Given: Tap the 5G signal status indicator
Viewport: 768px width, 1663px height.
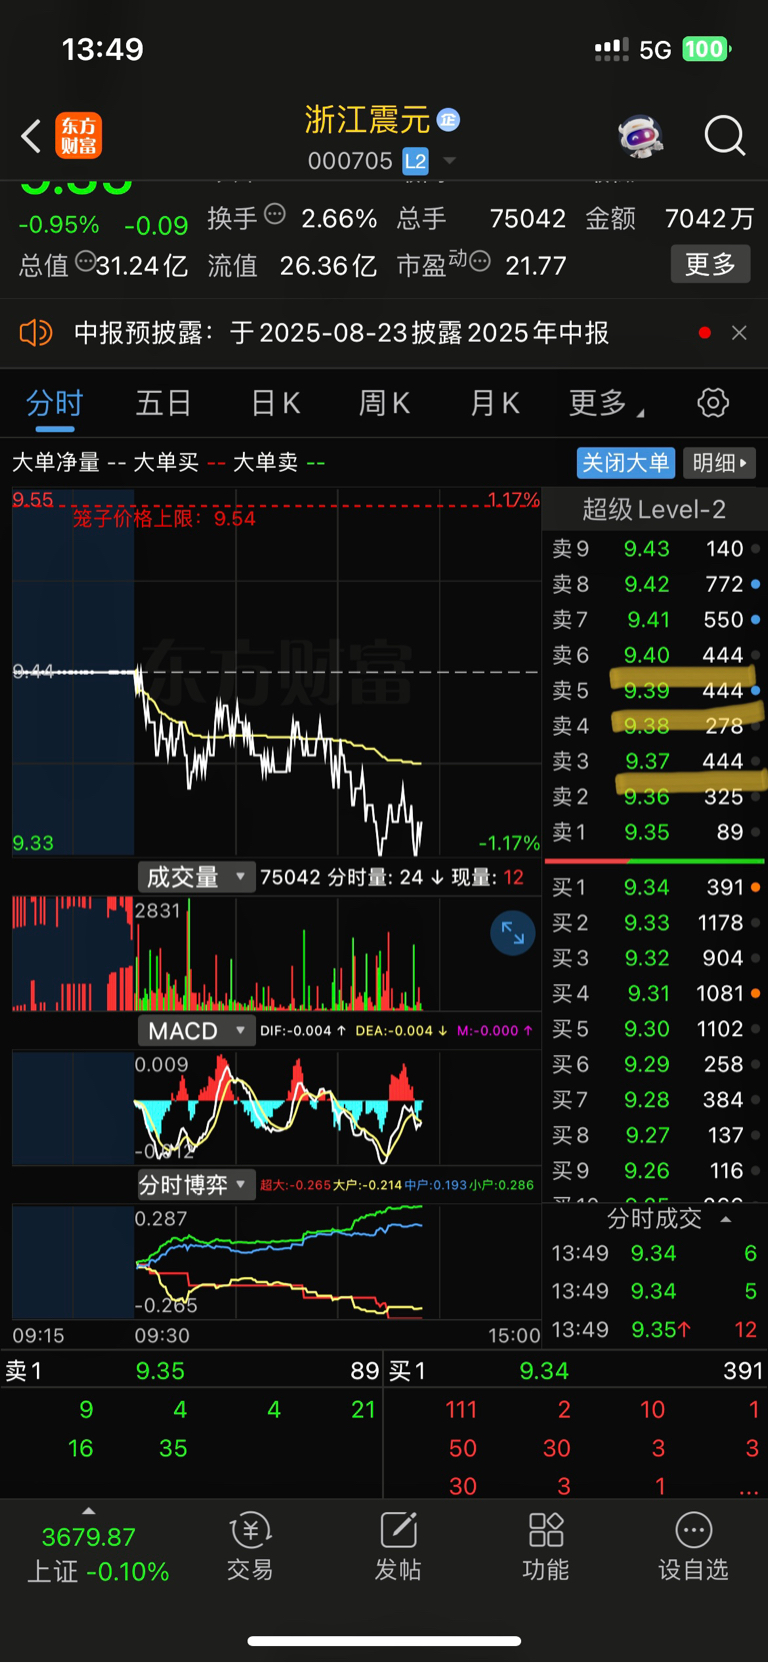Looking at the screenshot, I should pyautogui.click(x=655, y=50).
